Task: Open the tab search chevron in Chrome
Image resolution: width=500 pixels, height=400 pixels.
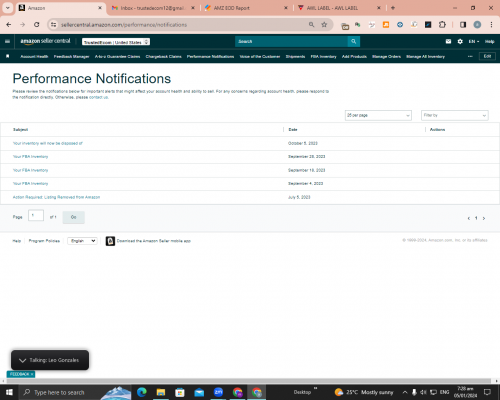Action: [x=8, y=8]
